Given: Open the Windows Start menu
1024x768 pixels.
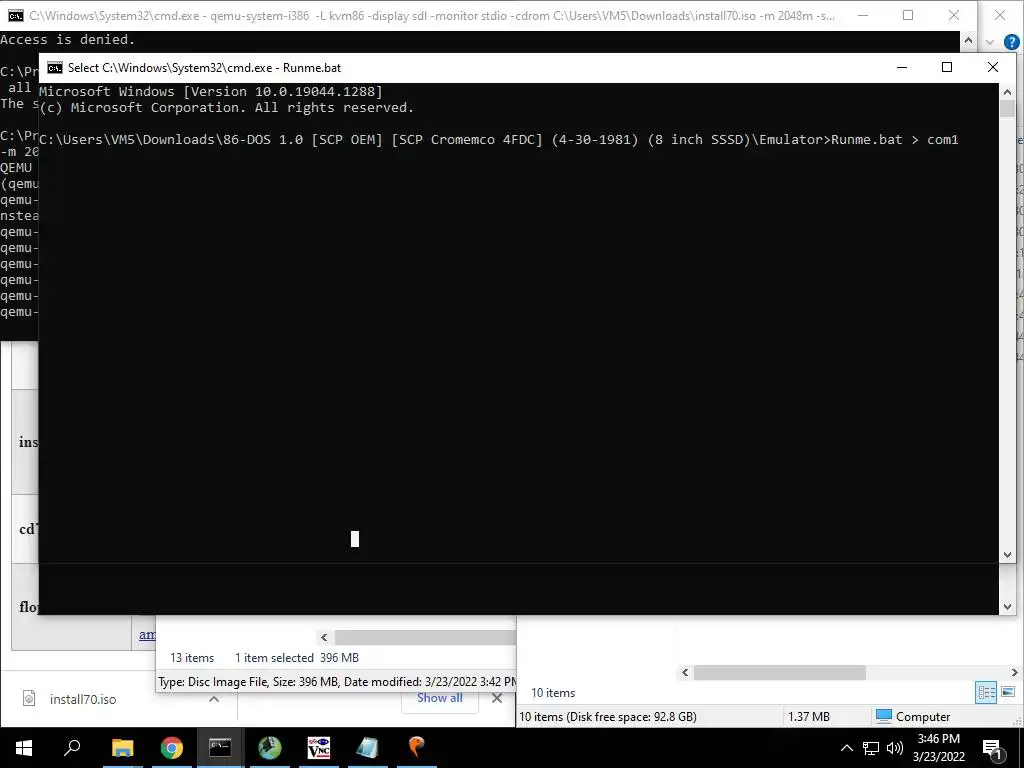Looking at the screenshot, I should [x=24, y=748].
